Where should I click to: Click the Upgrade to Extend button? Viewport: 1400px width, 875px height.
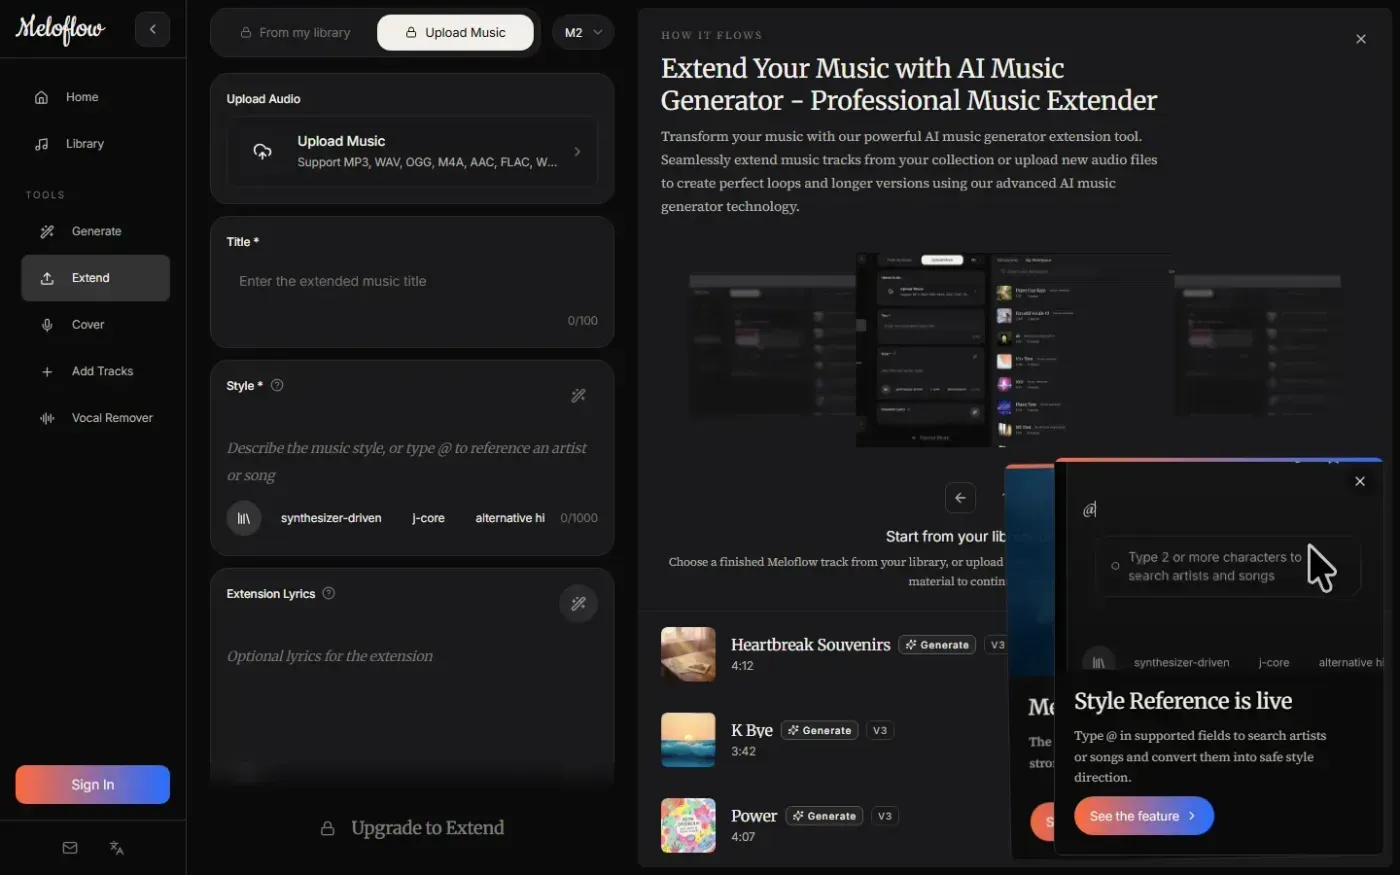click(412, 828)
